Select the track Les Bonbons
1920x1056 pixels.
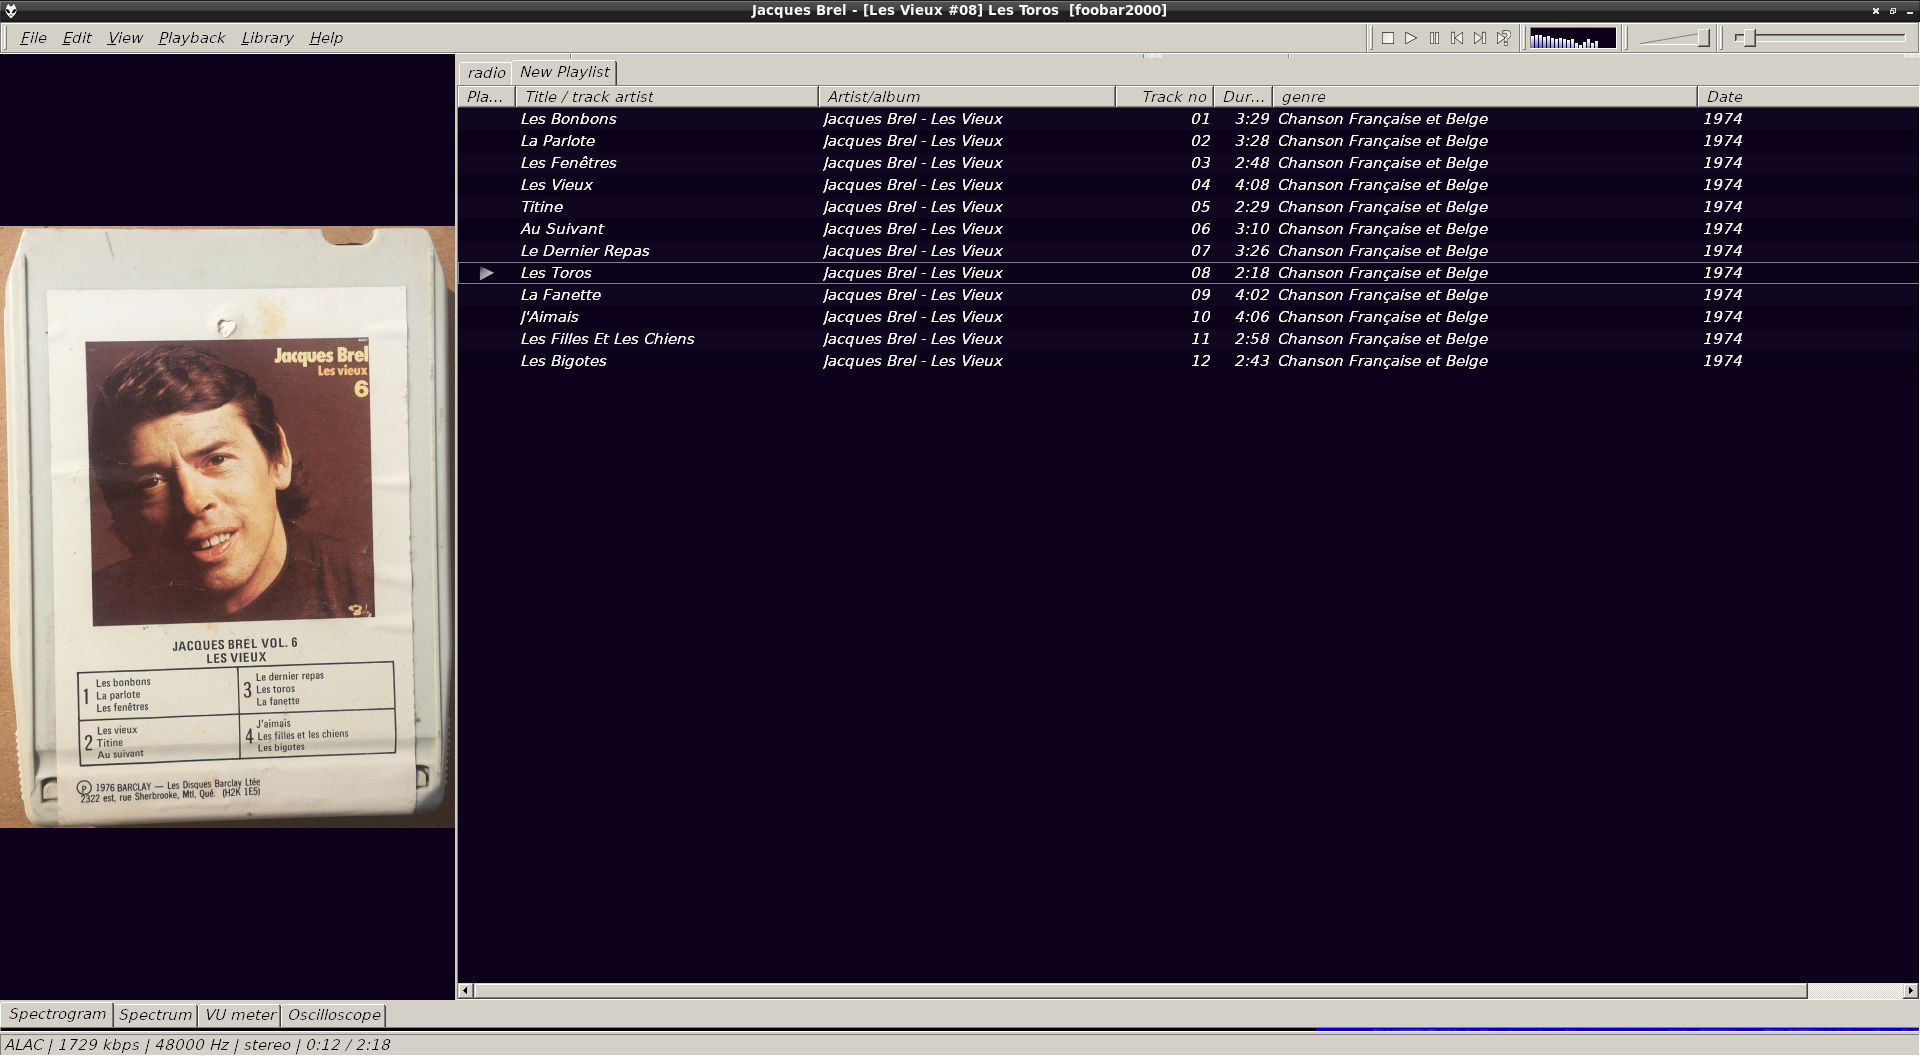point(1188,119)
